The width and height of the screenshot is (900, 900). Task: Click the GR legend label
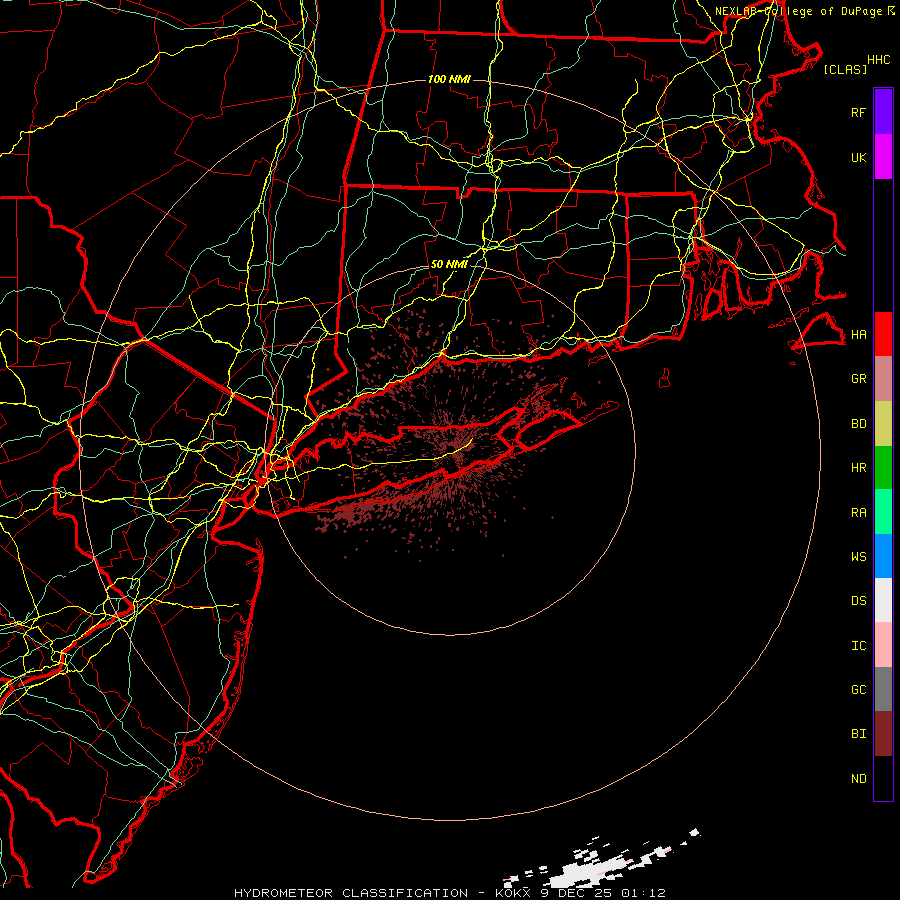[859, 379]
